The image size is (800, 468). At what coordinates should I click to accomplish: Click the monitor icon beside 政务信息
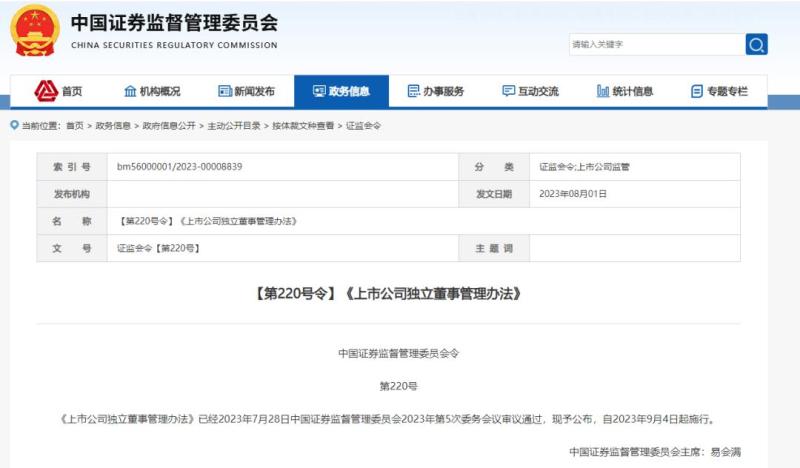coord(319,91)
